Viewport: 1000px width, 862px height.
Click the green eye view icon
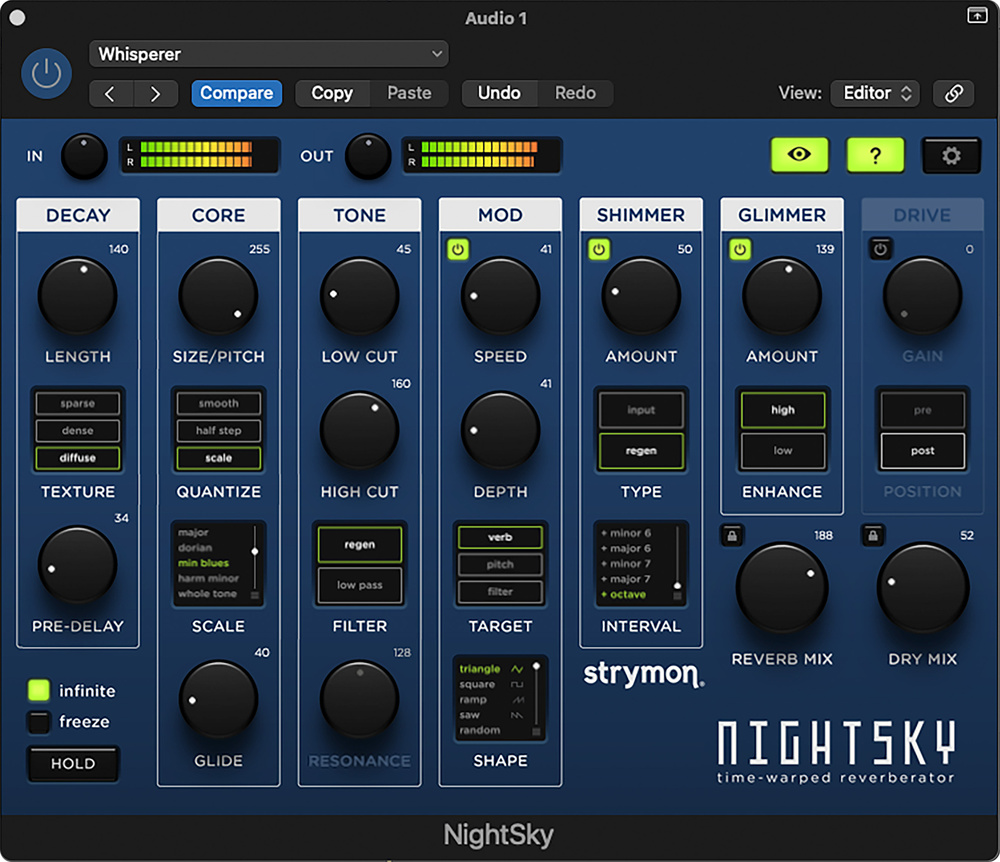(799, 155)
